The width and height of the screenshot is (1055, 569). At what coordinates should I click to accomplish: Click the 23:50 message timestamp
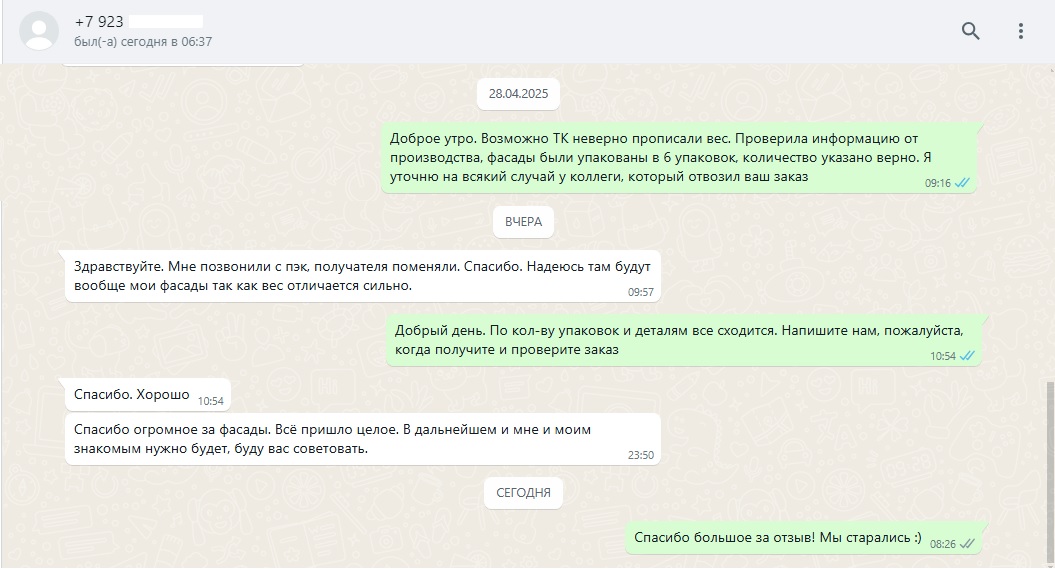coord(641,455)
